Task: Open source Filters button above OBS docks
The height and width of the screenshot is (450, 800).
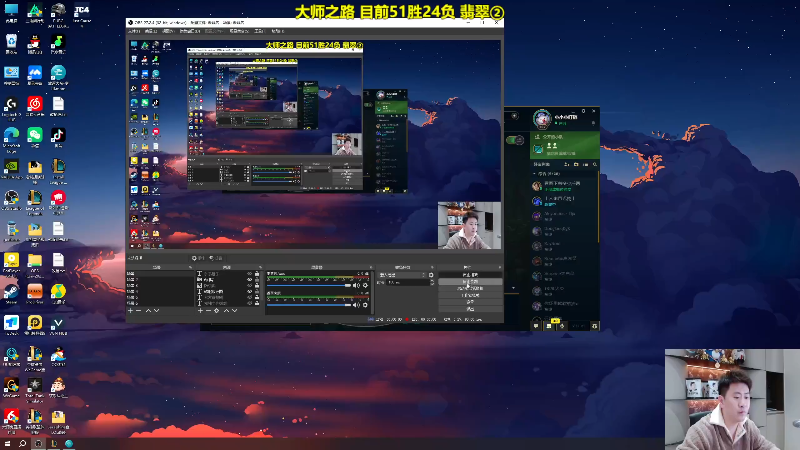Action: point(216,258)
